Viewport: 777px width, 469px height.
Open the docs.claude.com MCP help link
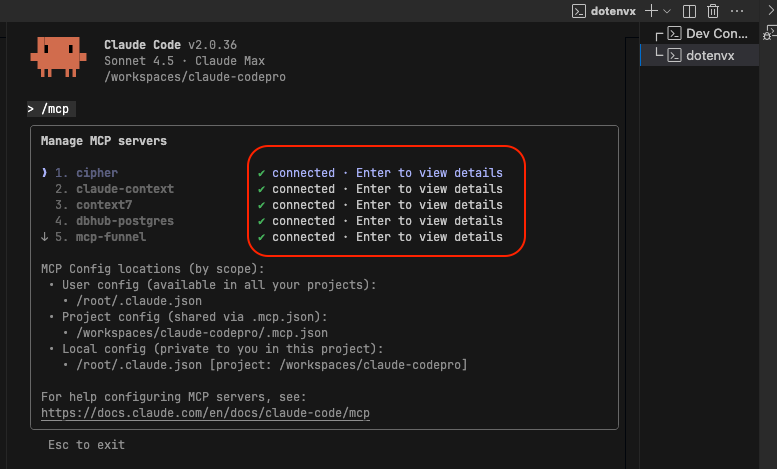(x=205, y=413)
